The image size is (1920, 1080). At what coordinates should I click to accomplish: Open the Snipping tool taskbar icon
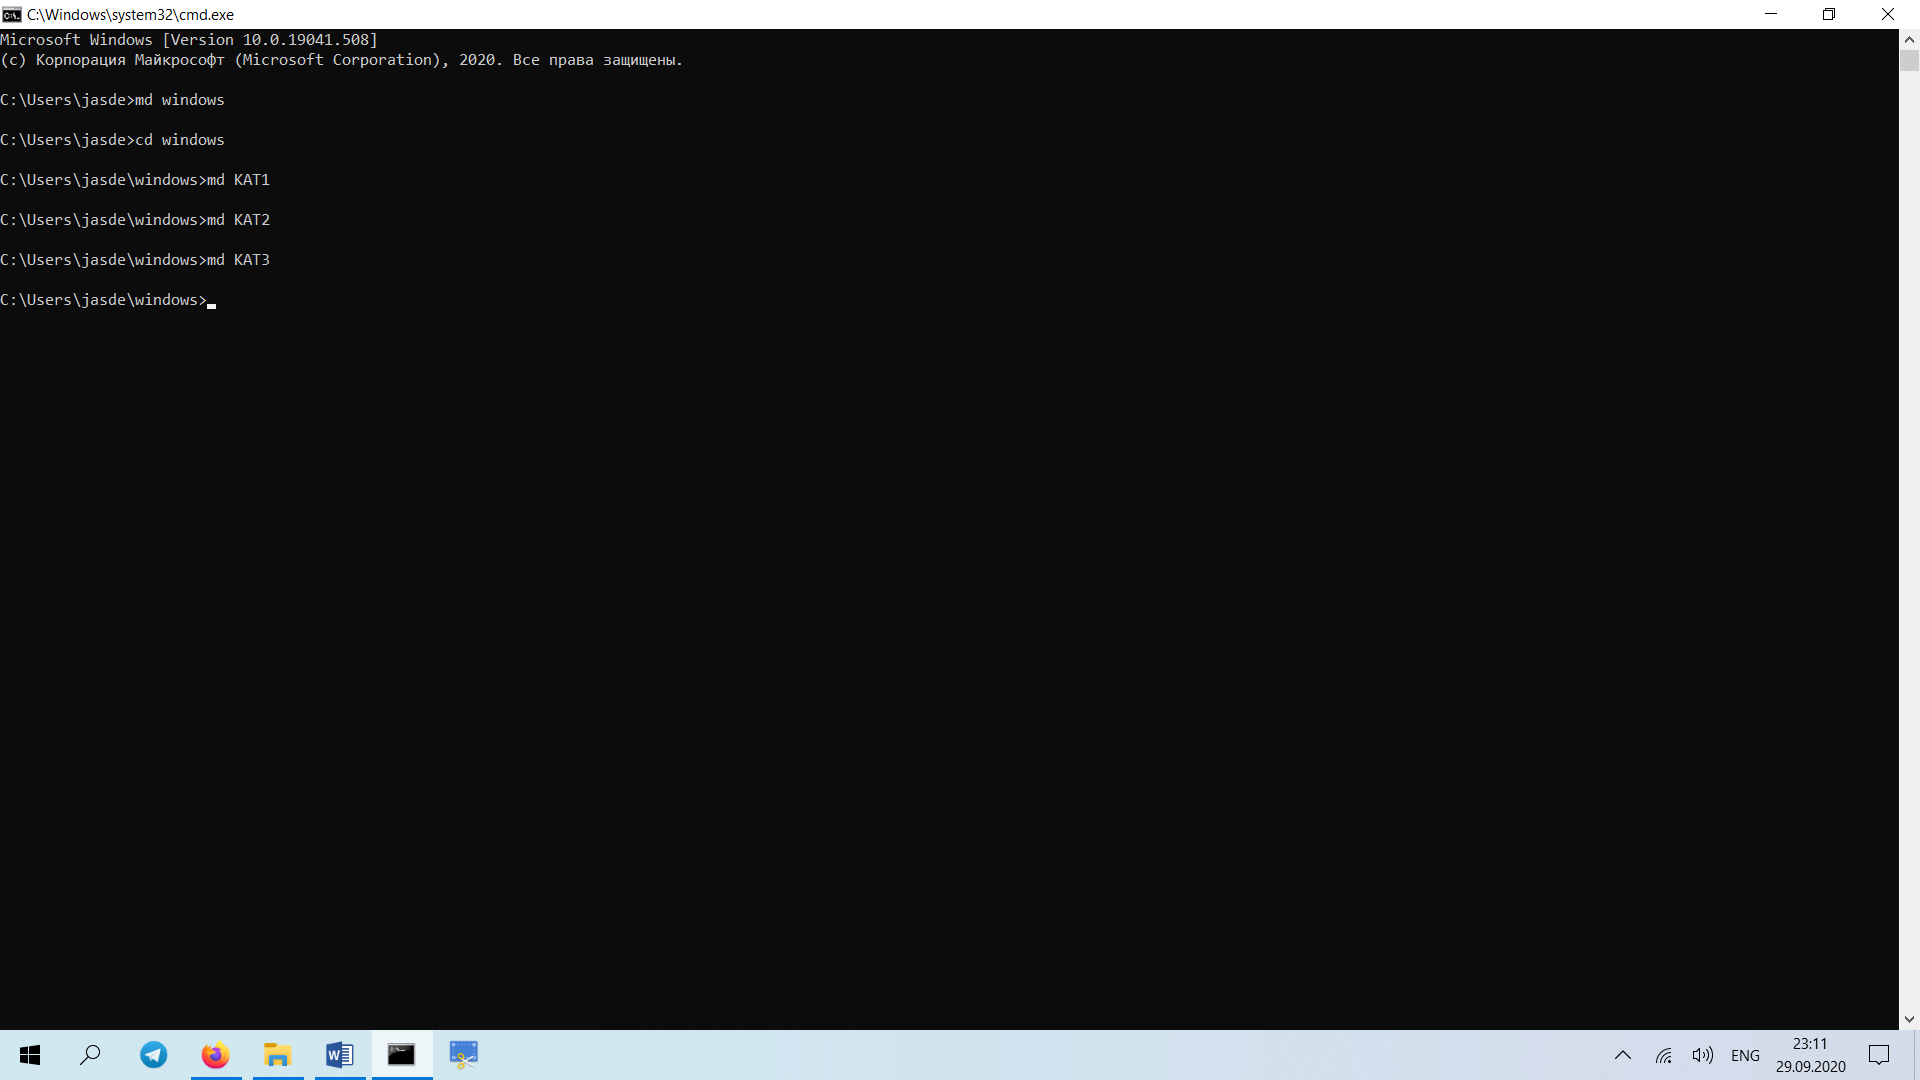[464, 1055]
